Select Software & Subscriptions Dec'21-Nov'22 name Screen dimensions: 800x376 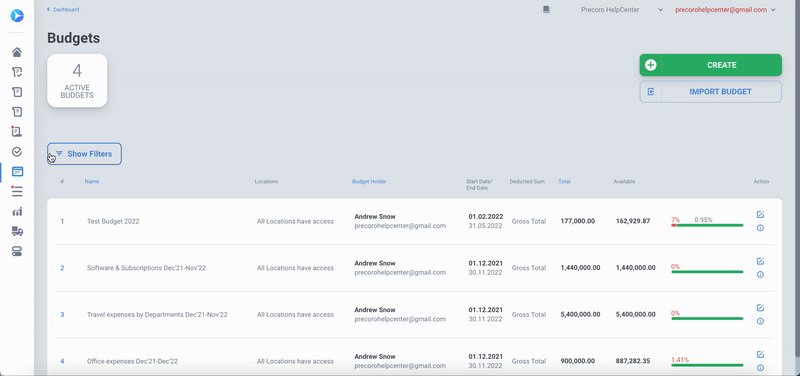point(146,268)
